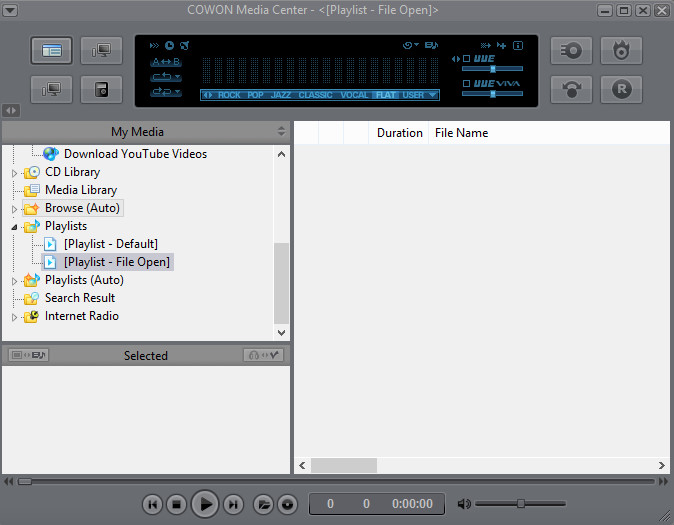
Task: Adjust the BBE VIVA level slider
Action: point(493,94)
